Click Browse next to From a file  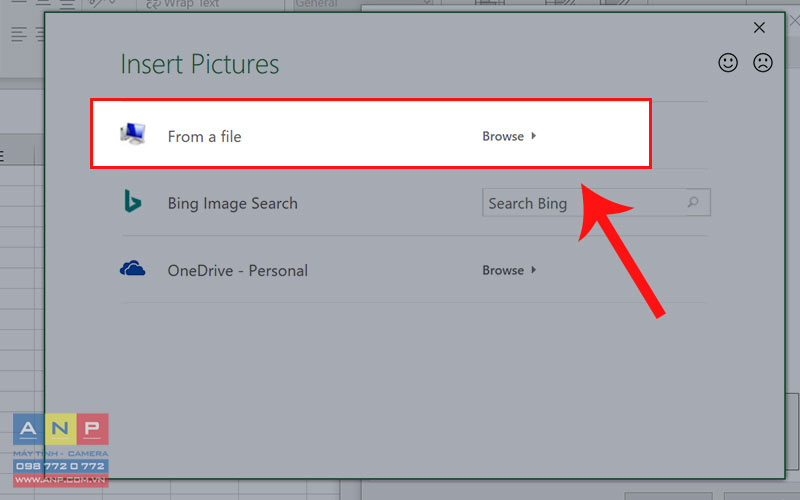pyautogui.click(x=503, y=136)
